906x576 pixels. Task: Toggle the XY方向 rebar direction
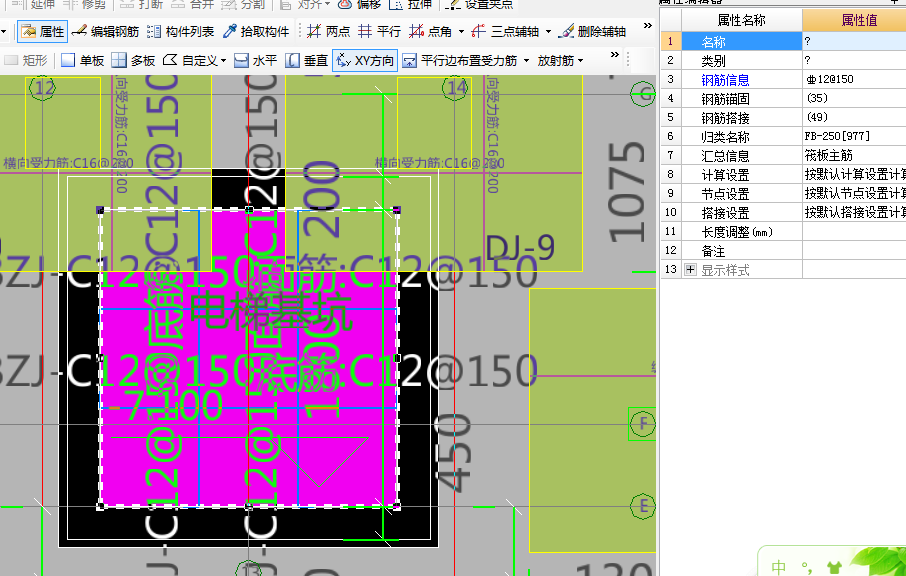[x=365, y=61]
